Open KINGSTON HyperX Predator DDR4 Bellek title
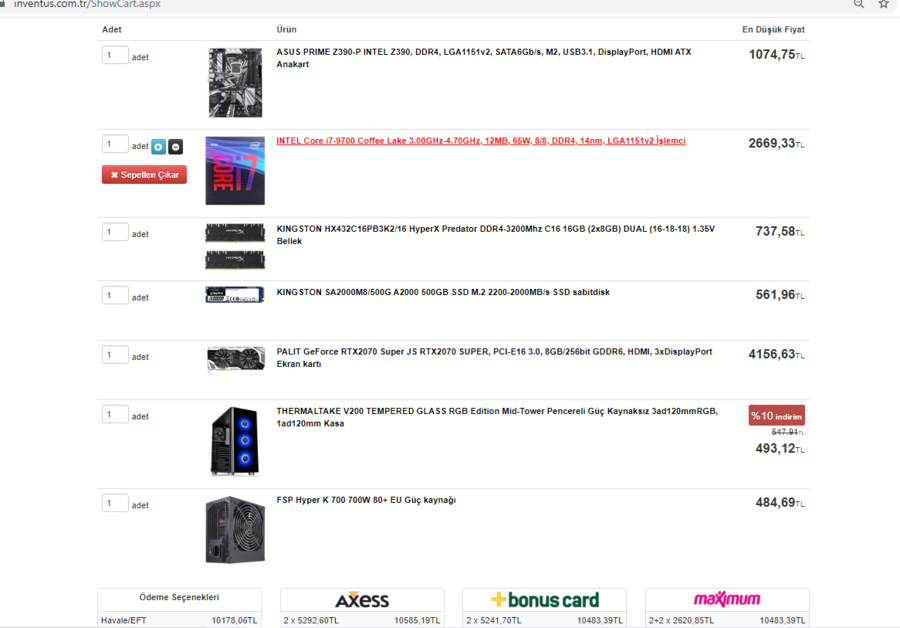 496,235
